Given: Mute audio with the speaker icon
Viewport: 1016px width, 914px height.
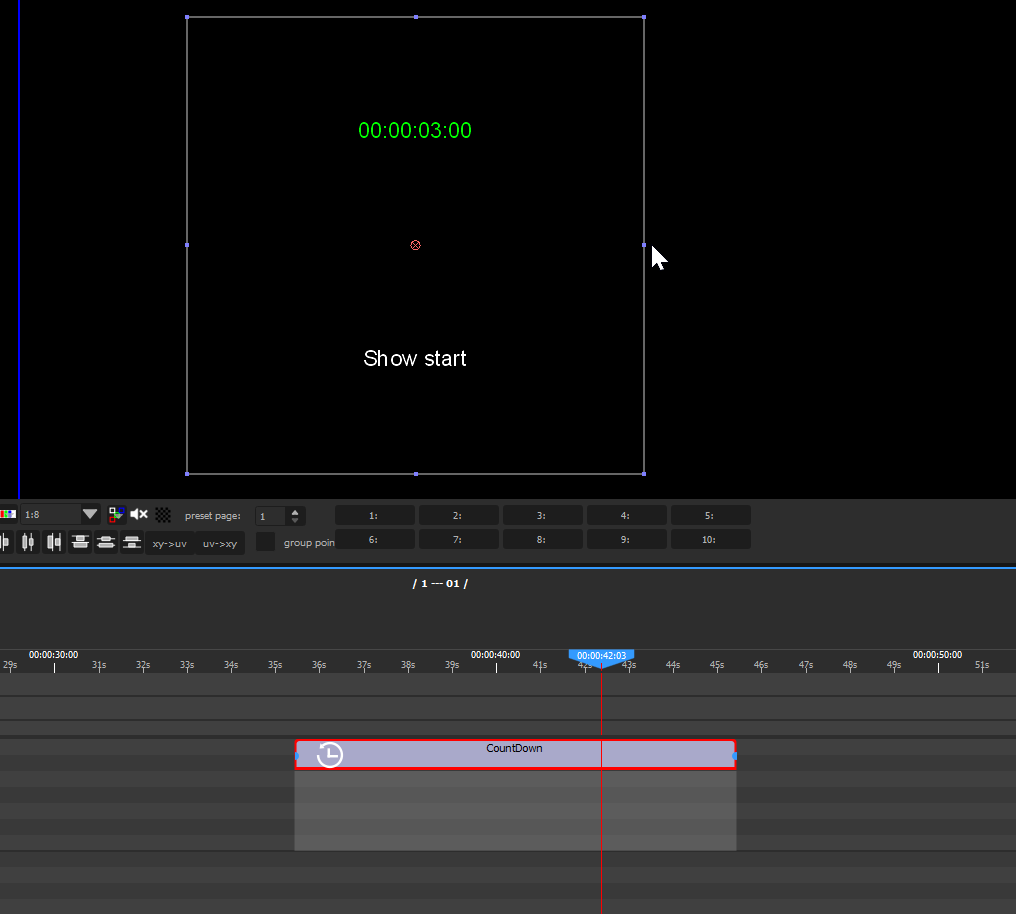Looking at the screenshot, I should 139,515.
